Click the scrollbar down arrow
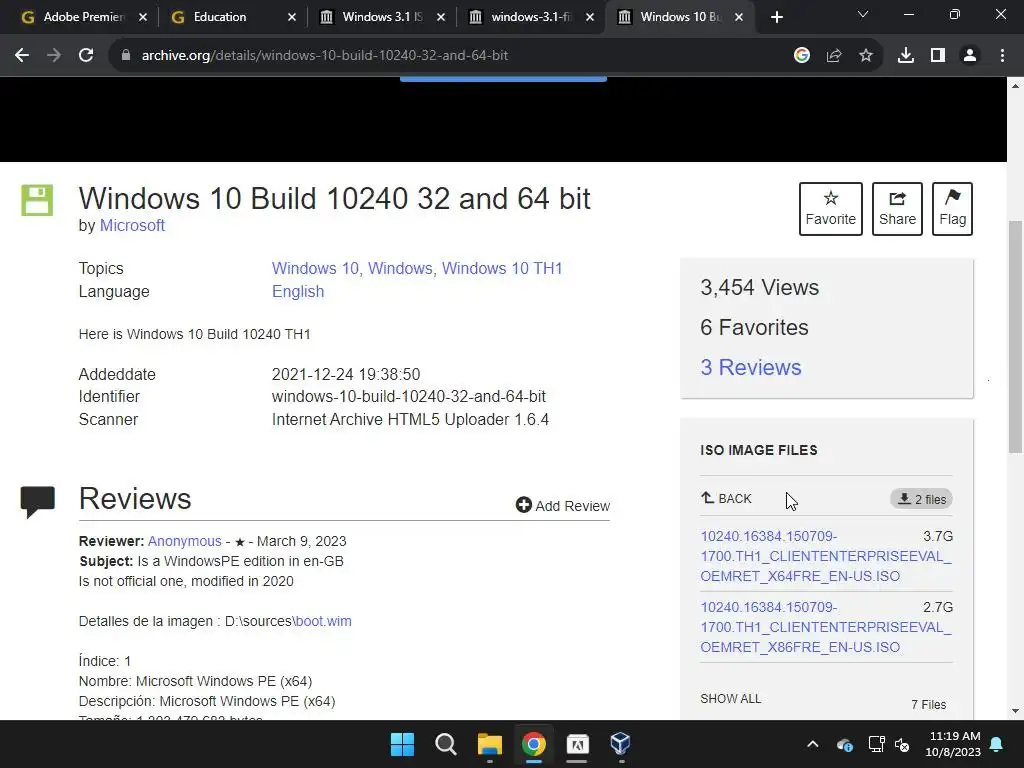 [1016, 711]
